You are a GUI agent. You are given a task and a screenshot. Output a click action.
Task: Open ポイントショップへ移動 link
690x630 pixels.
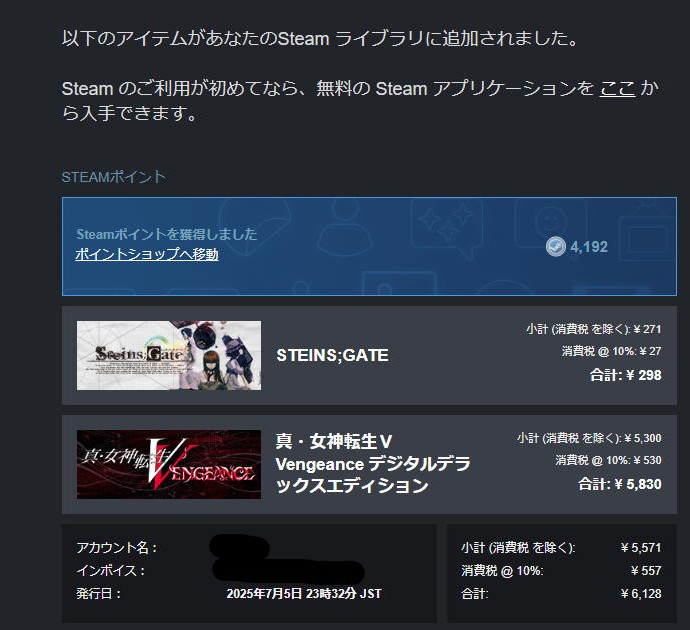(147, 254)
